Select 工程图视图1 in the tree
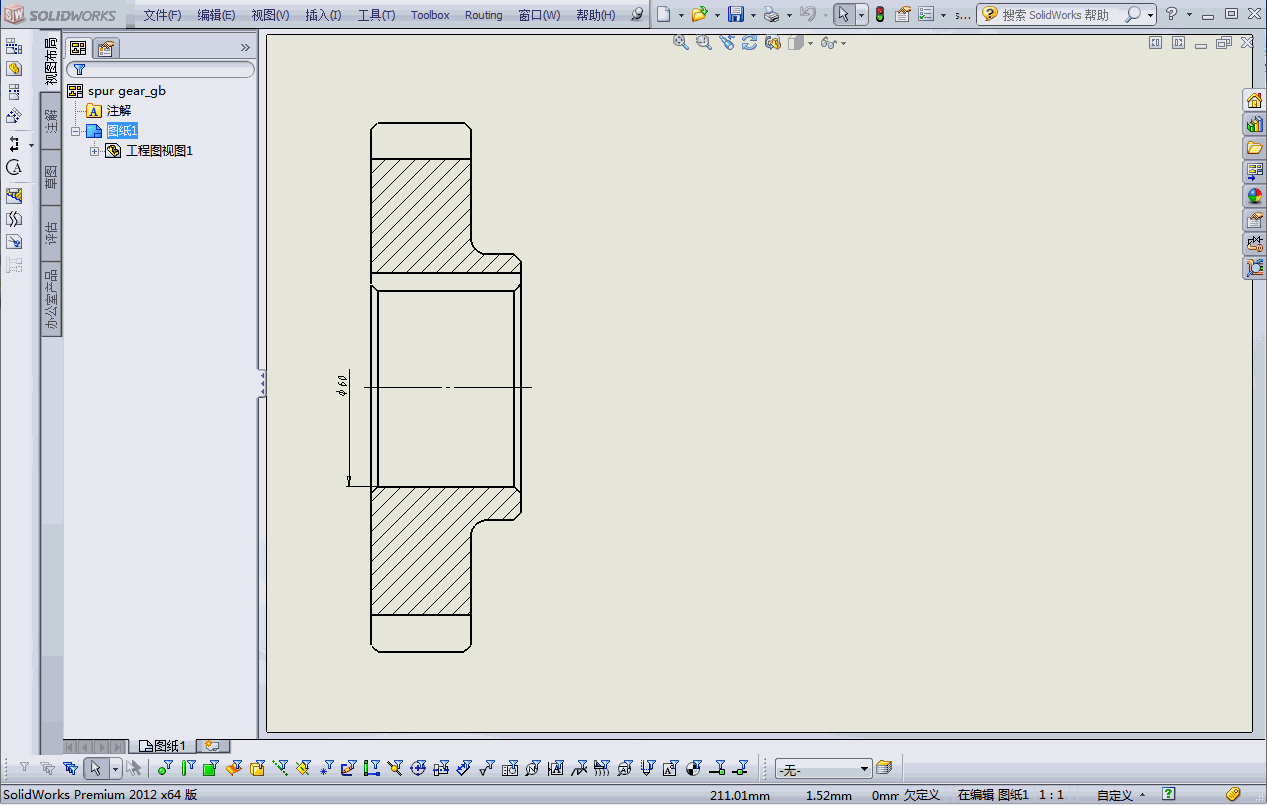This screenshot has width=1267, height=805. click(159, 151)
